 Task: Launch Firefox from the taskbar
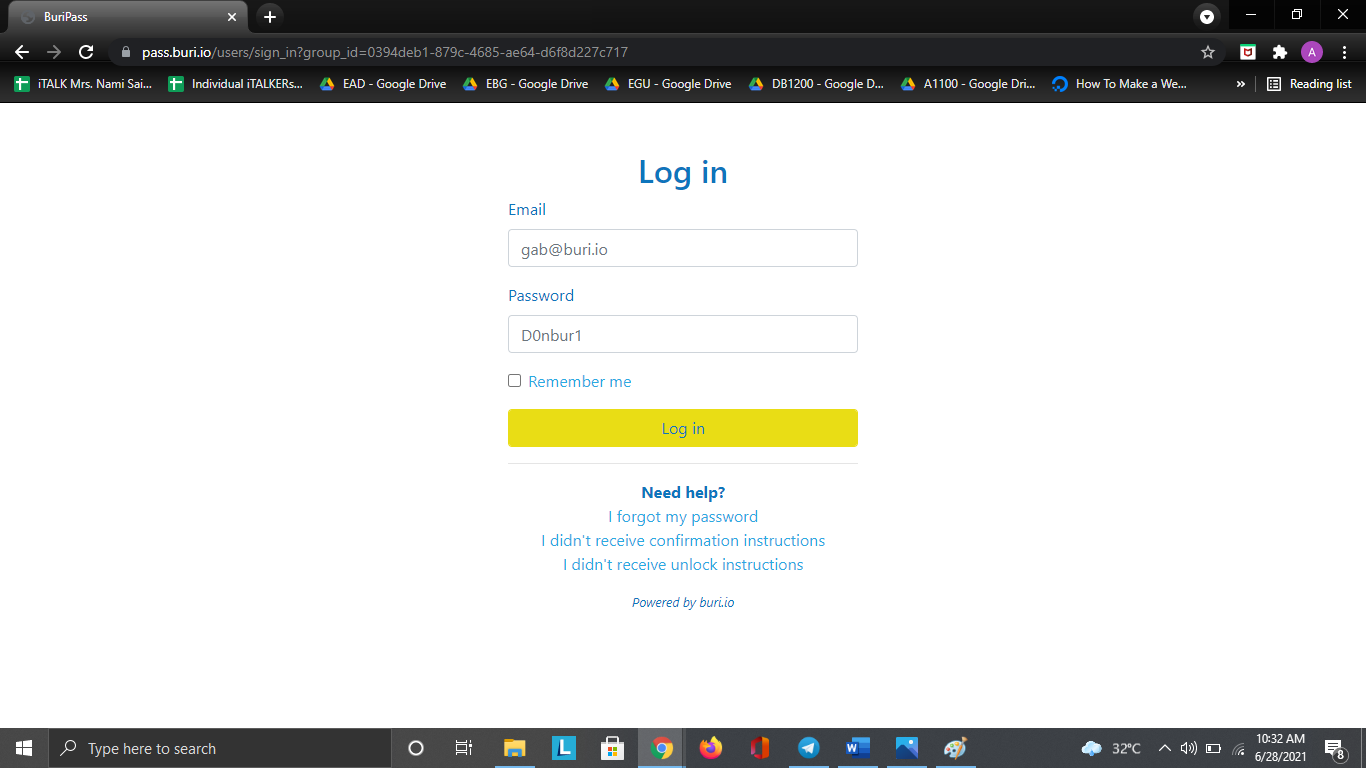710,748
